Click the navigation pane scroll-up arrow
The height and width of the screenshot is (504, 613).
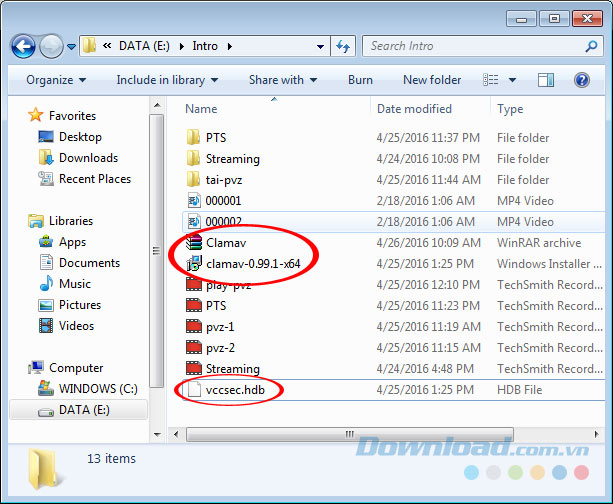[x=157, y=106]
